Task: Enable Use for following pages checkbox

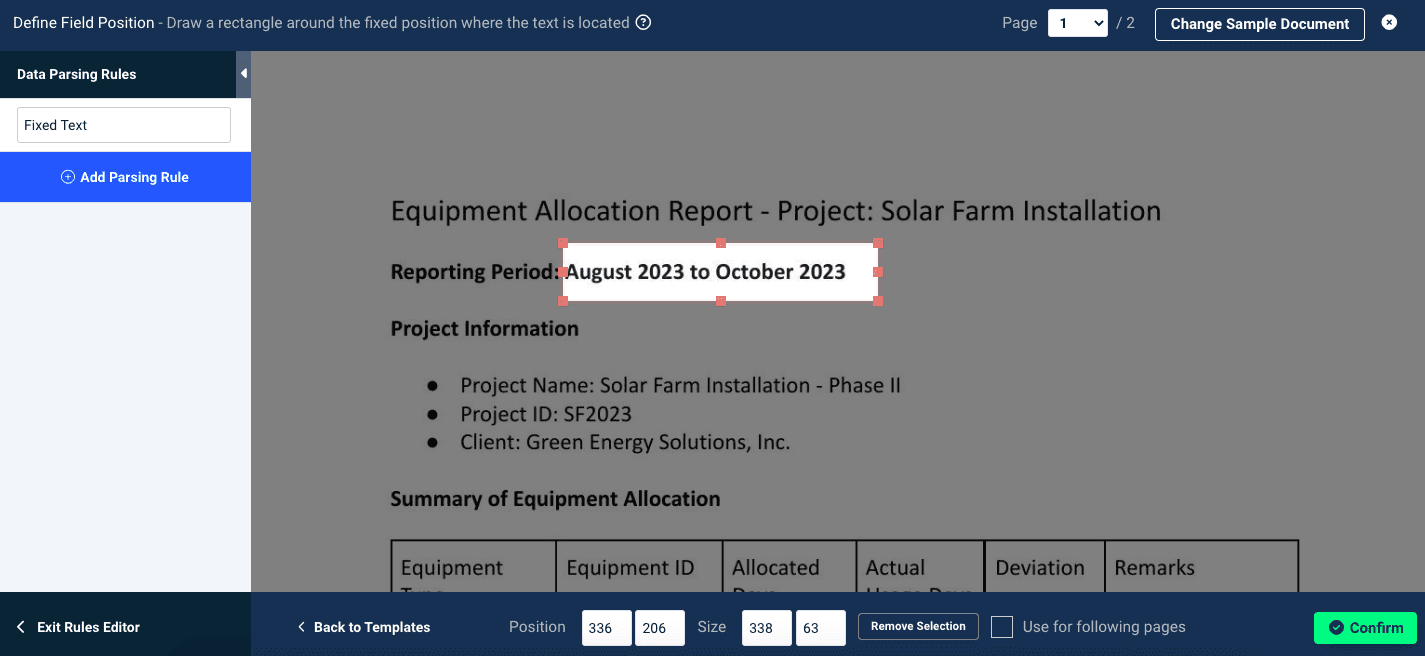Action: pyautogui.click(x=1002, y=627)
